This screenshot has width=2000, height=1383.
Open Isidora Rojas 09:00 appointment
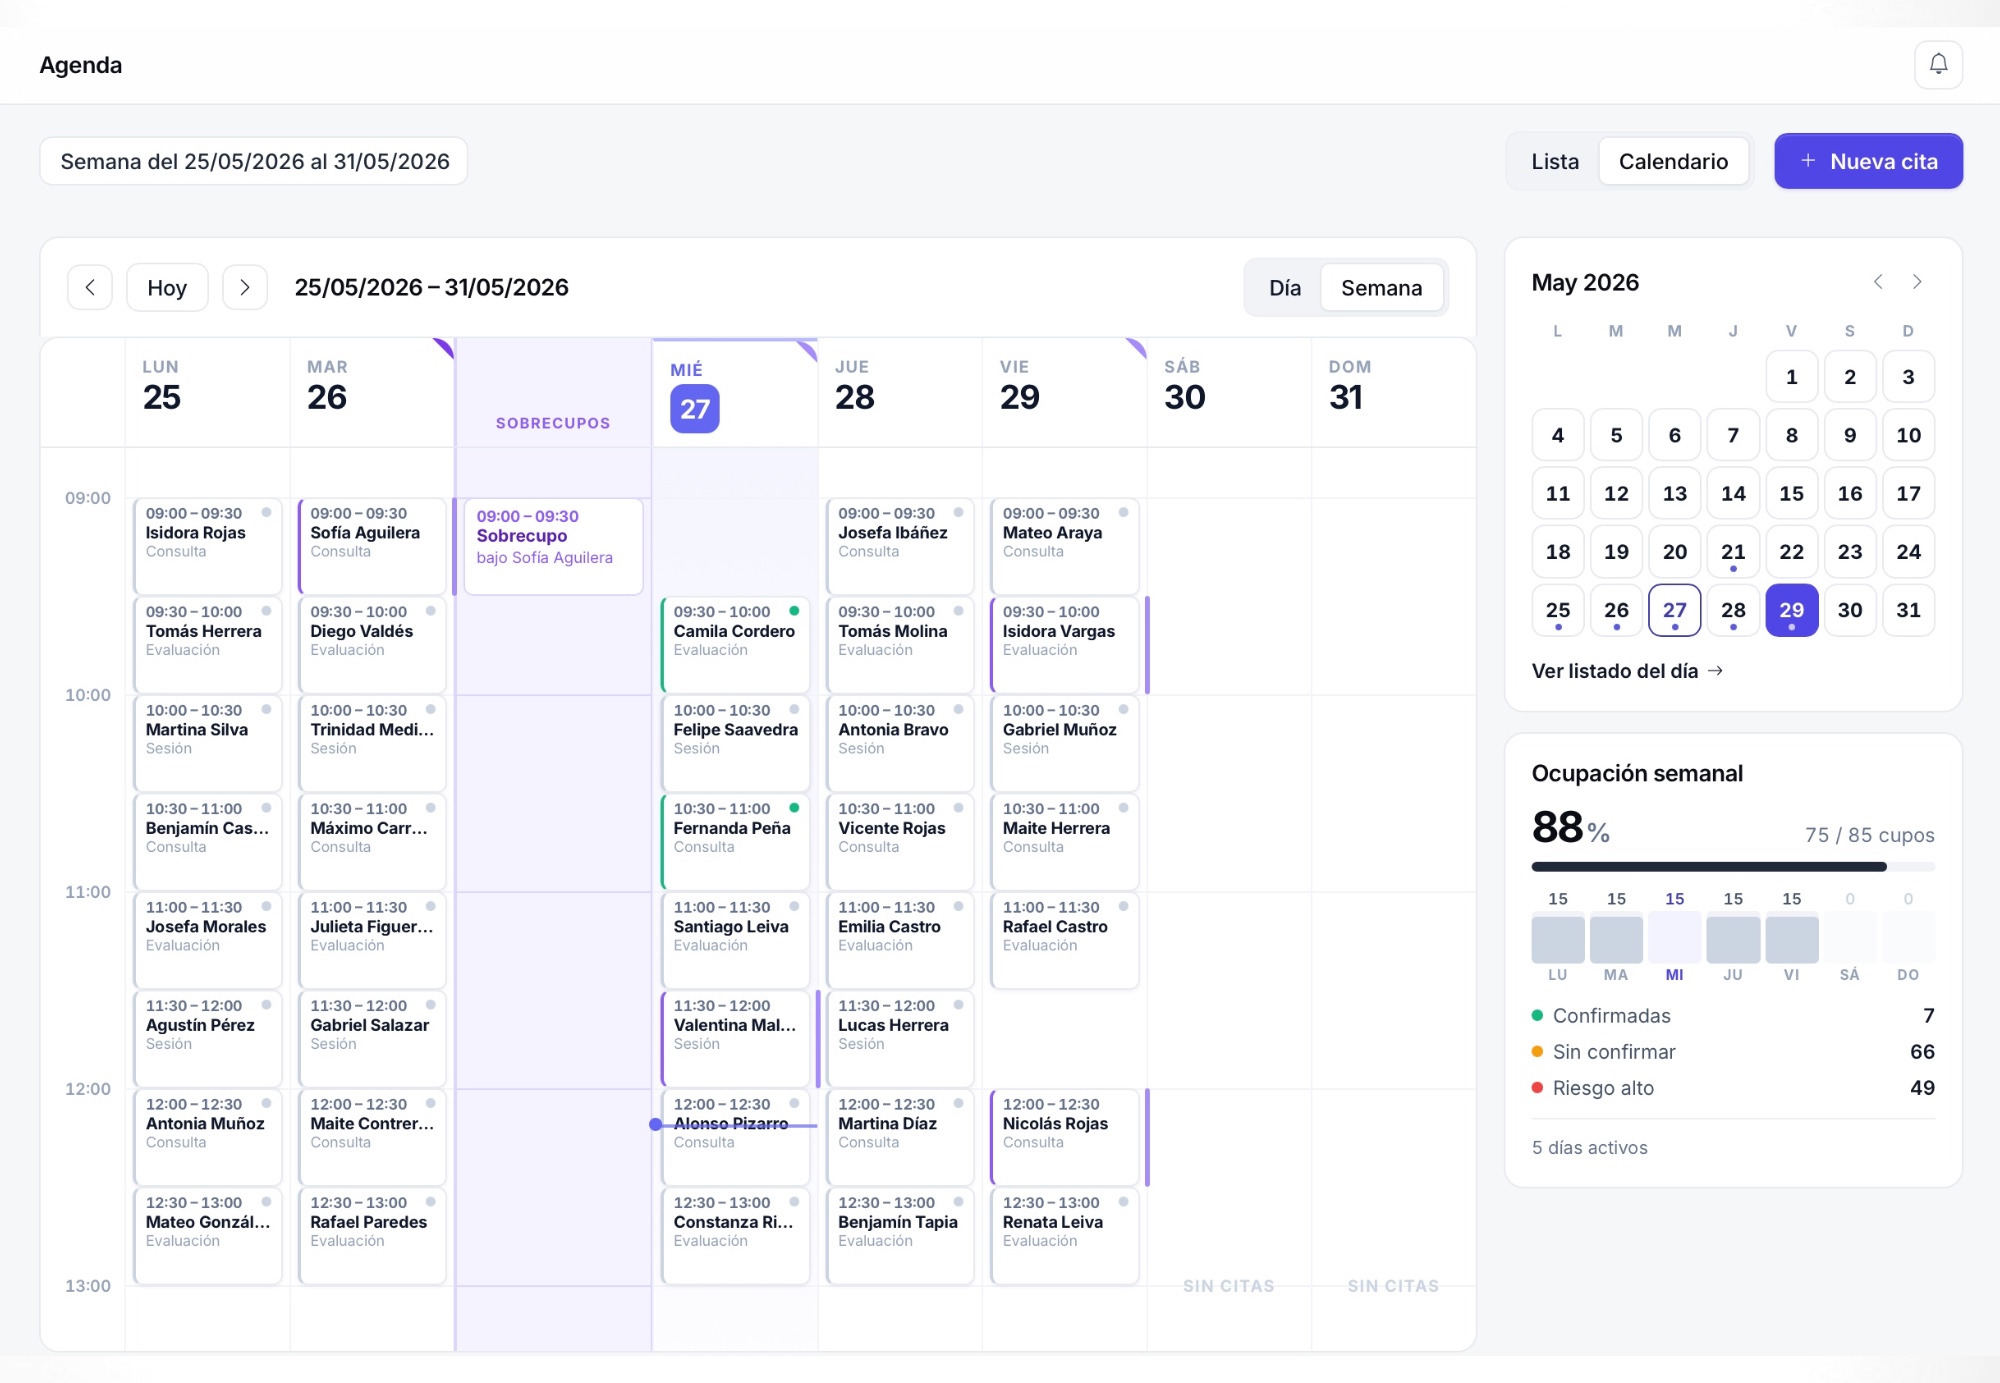point(208,546)
